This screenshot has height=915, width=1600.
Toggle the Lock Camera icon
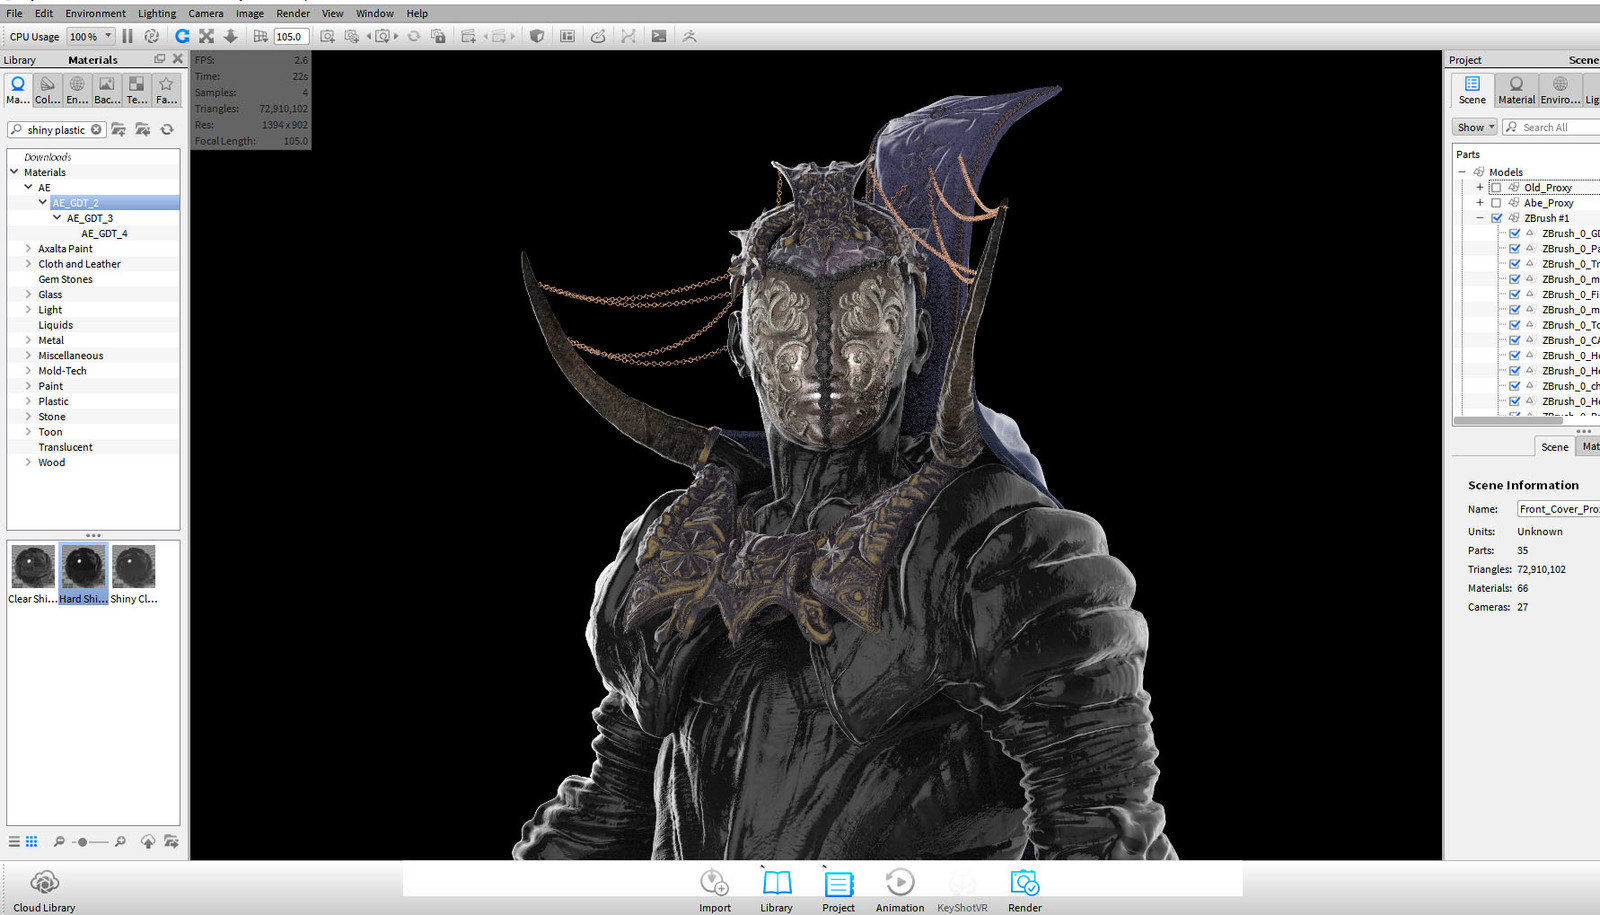[438, 36]
